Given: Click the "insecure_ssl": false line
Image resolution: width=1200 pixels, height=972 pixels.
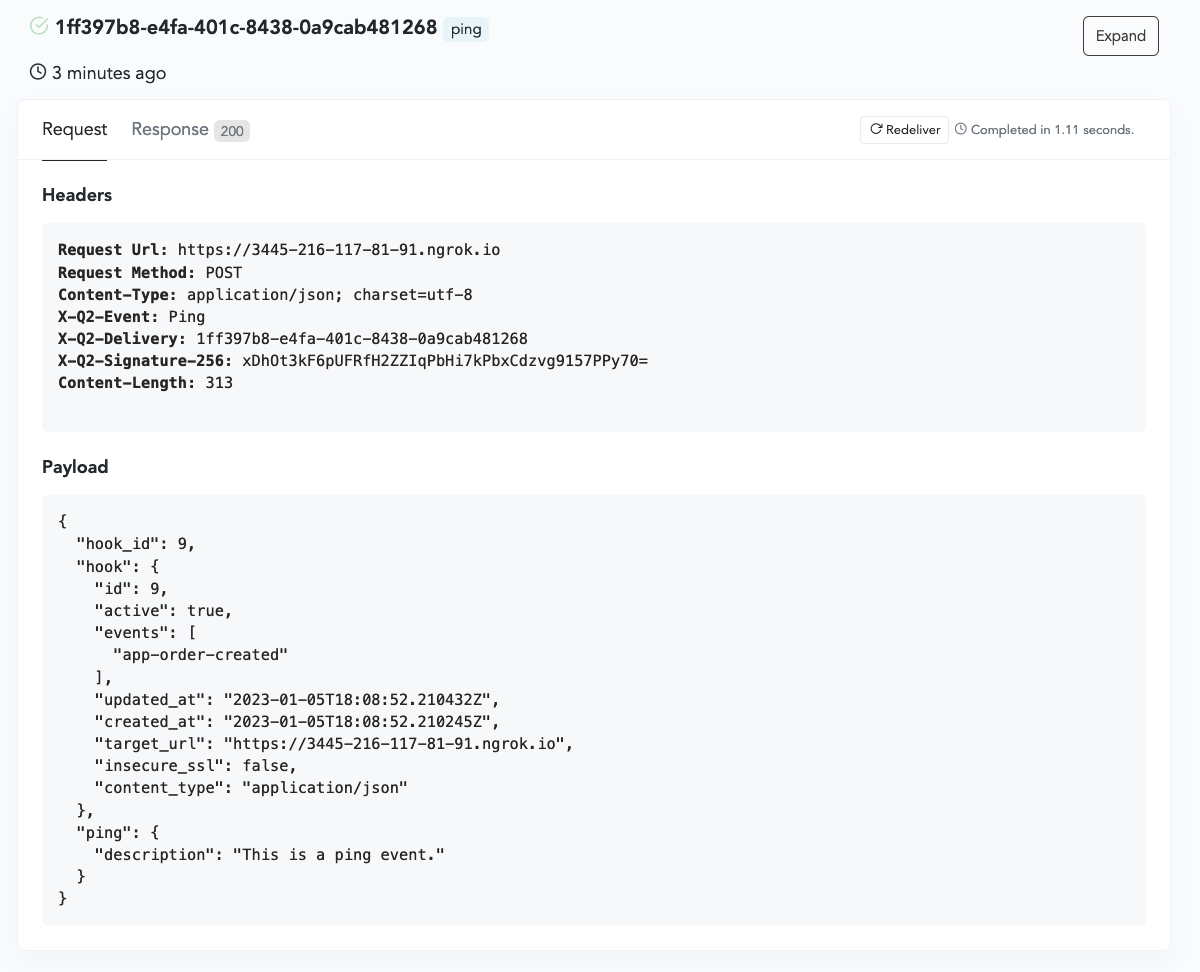Looking at the screenshot, I should click(196, 766).
